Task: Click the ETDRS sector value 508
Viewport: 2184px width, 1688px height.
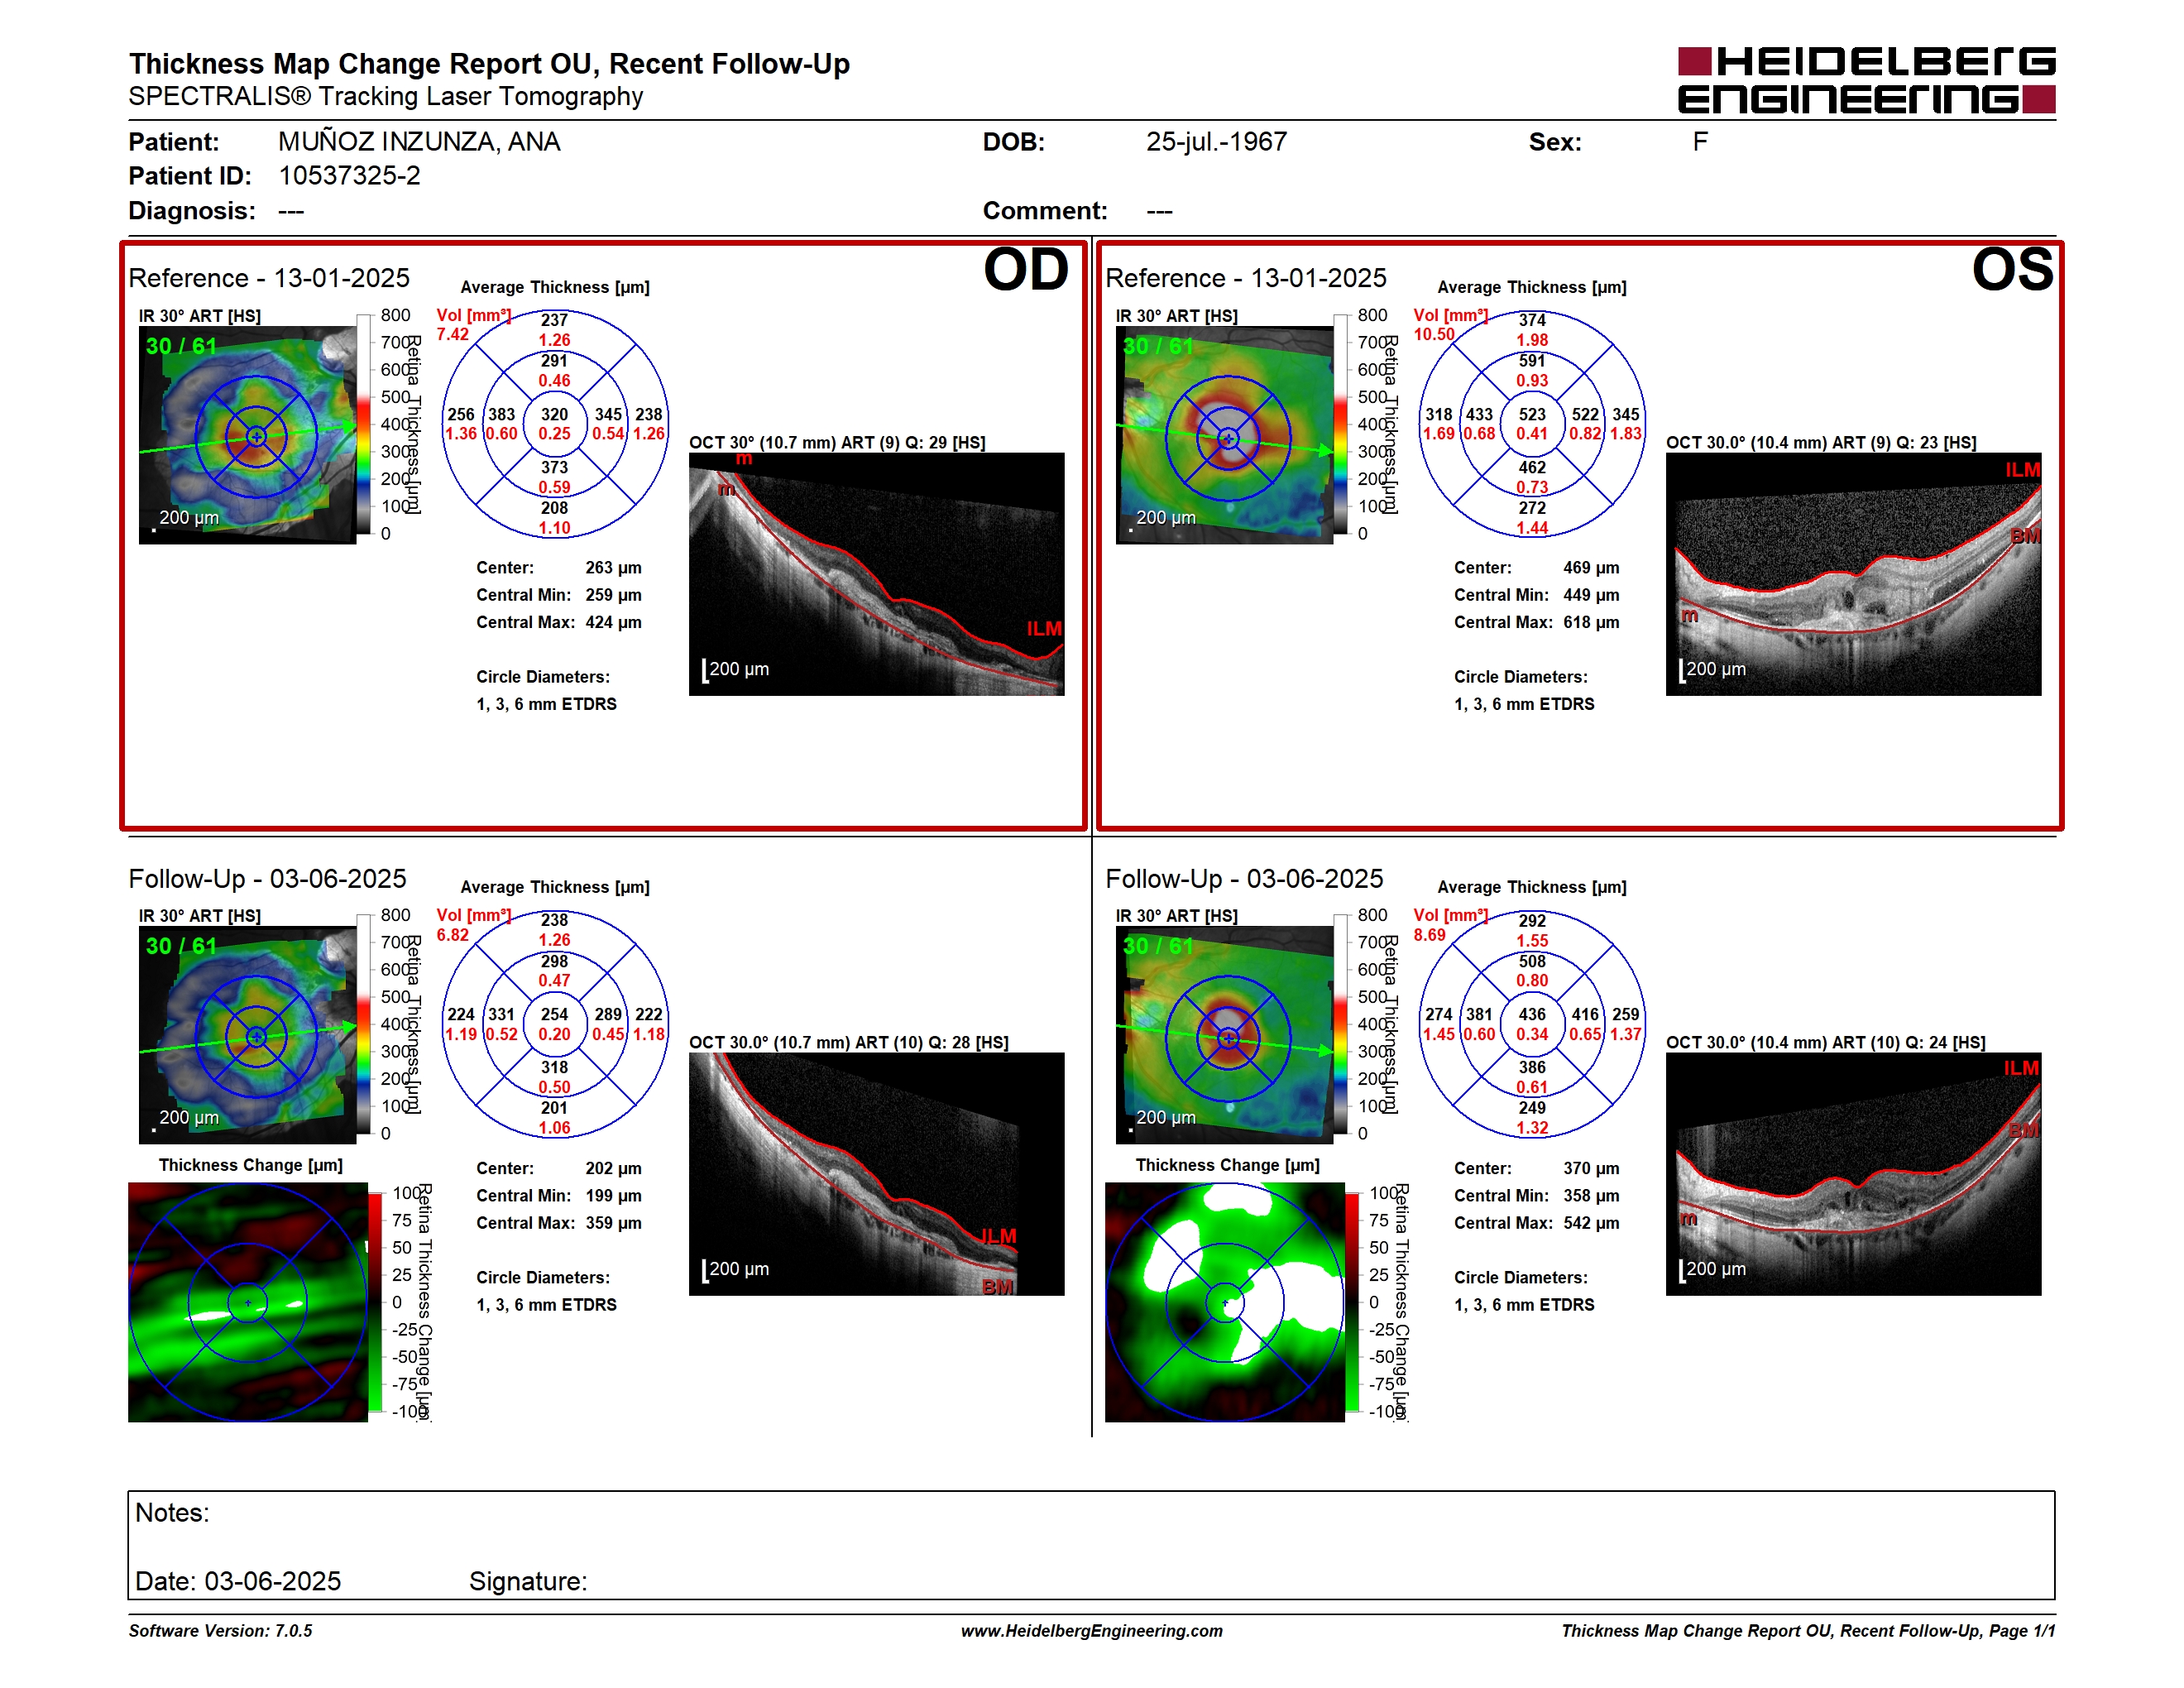Action: 1531,961
